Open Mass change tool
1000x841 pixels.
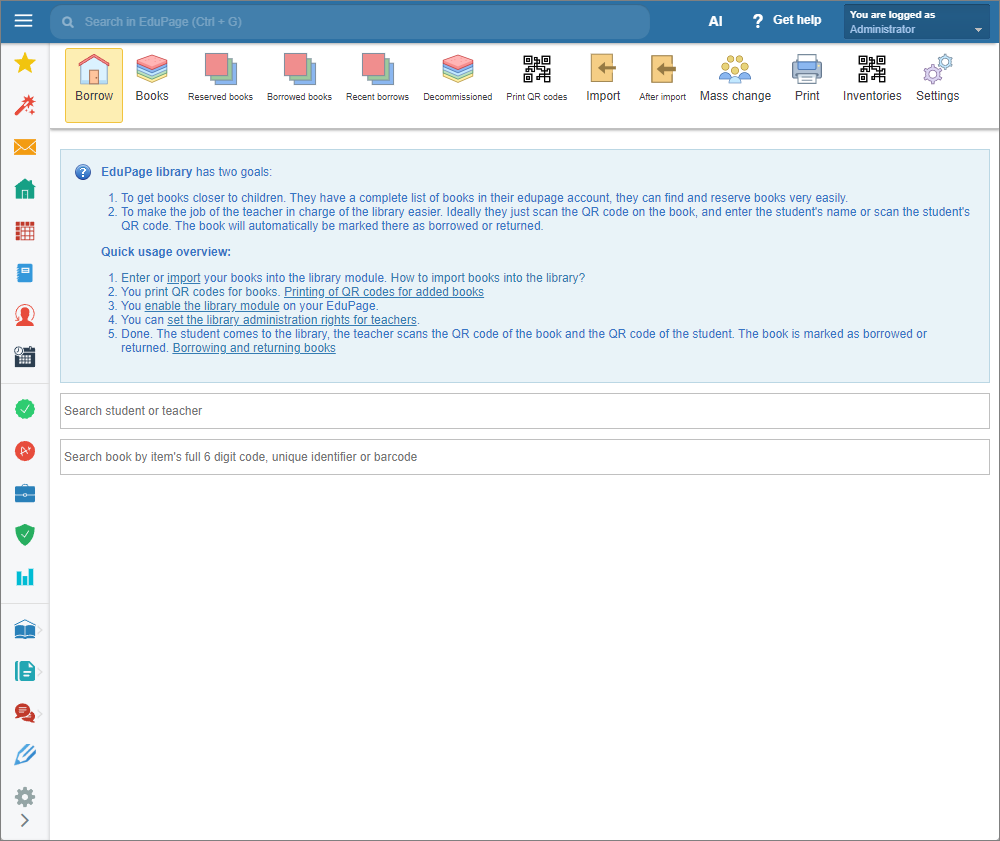(x=735, y=79)
